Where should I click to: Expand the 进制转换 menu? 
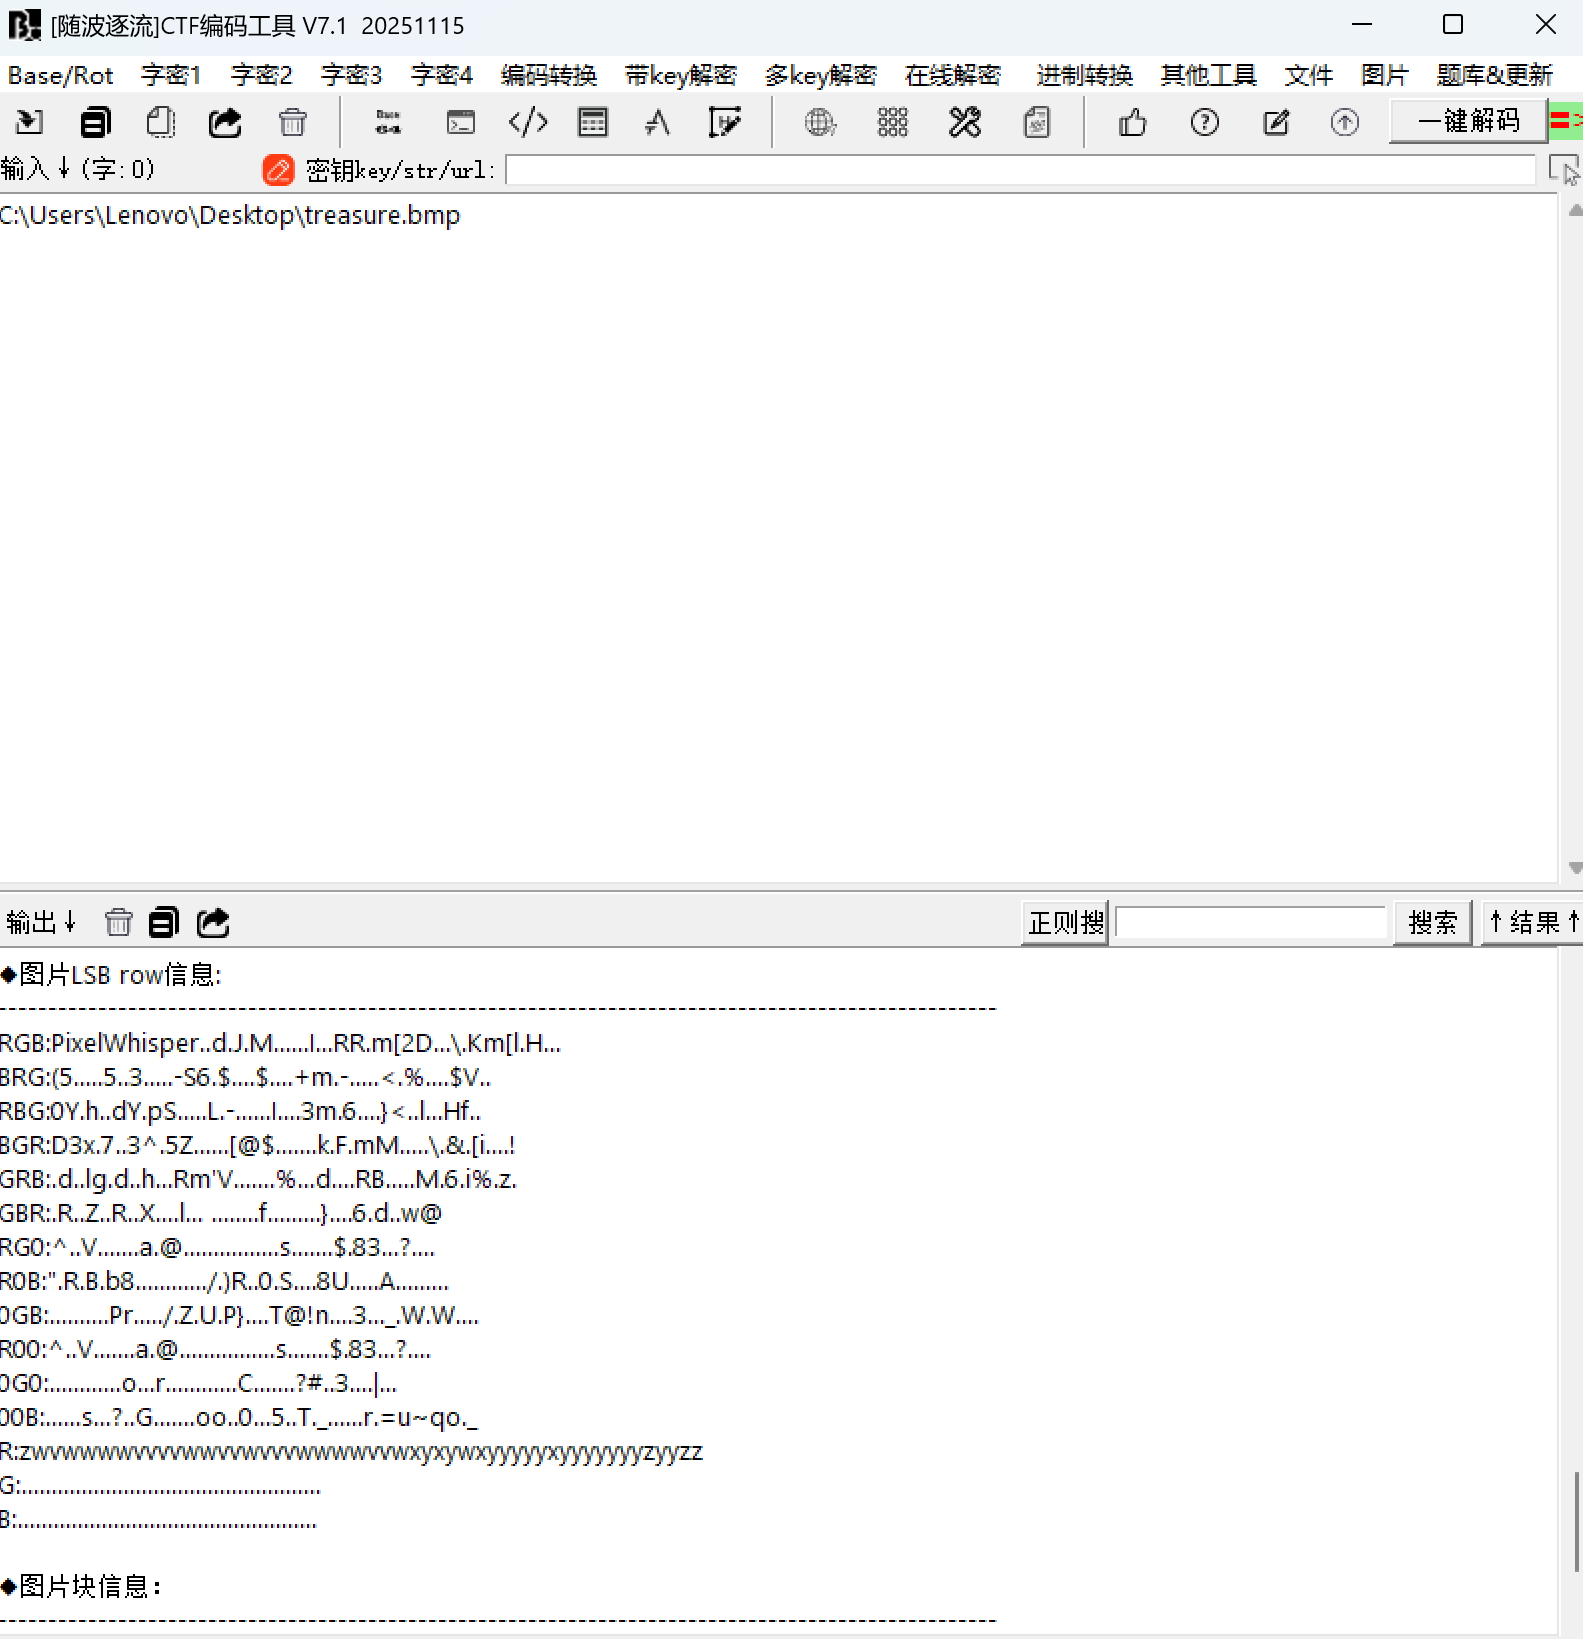click(1084, 75)
